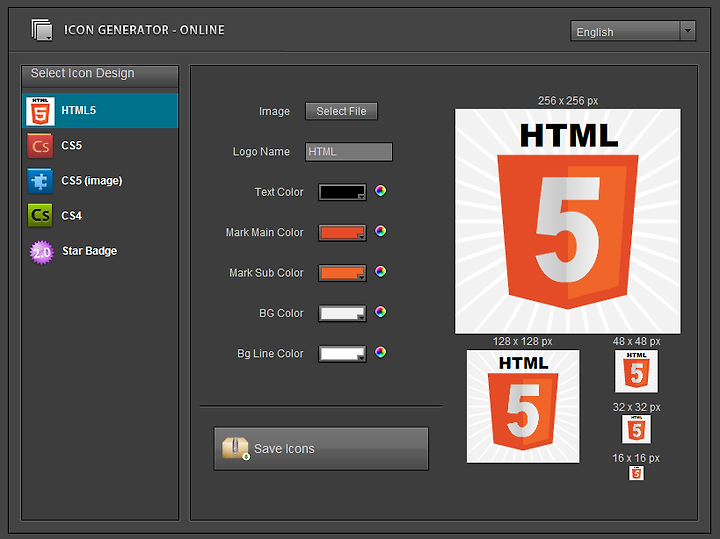
Task: Click the ICON GENERATOR - ONLINE title
Action: (144, 30)
